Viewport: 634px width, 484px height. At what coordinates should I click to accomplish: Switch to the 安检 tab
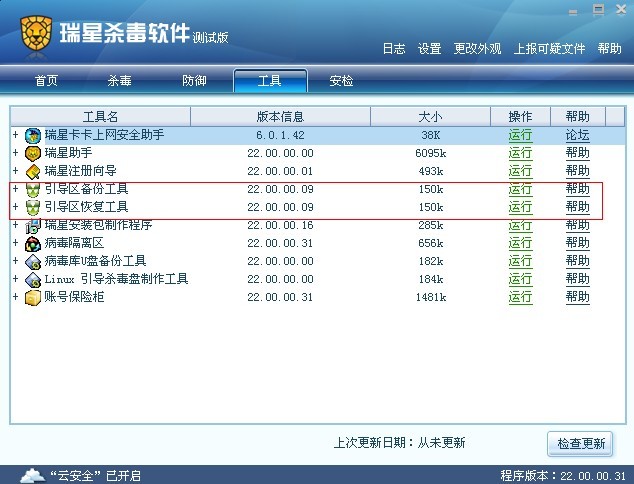[341, 80]
